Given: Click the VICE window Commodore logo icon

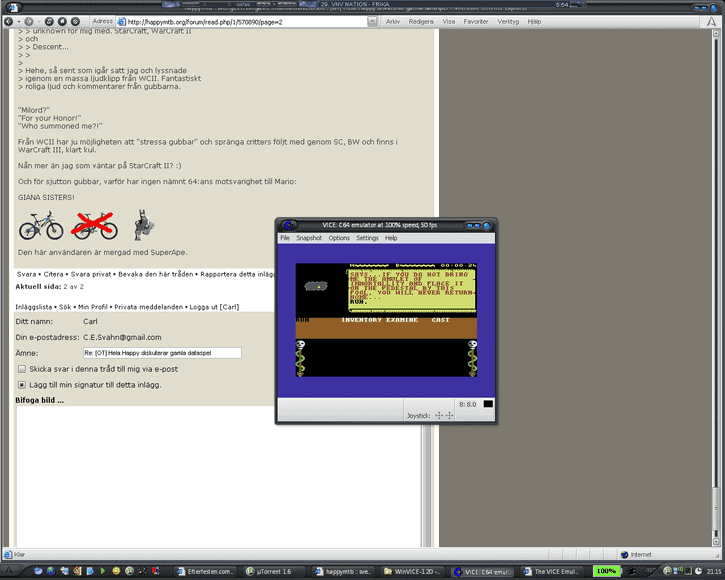Looking at the screenshot, I should pyautogui.click(x=289, y=225).
